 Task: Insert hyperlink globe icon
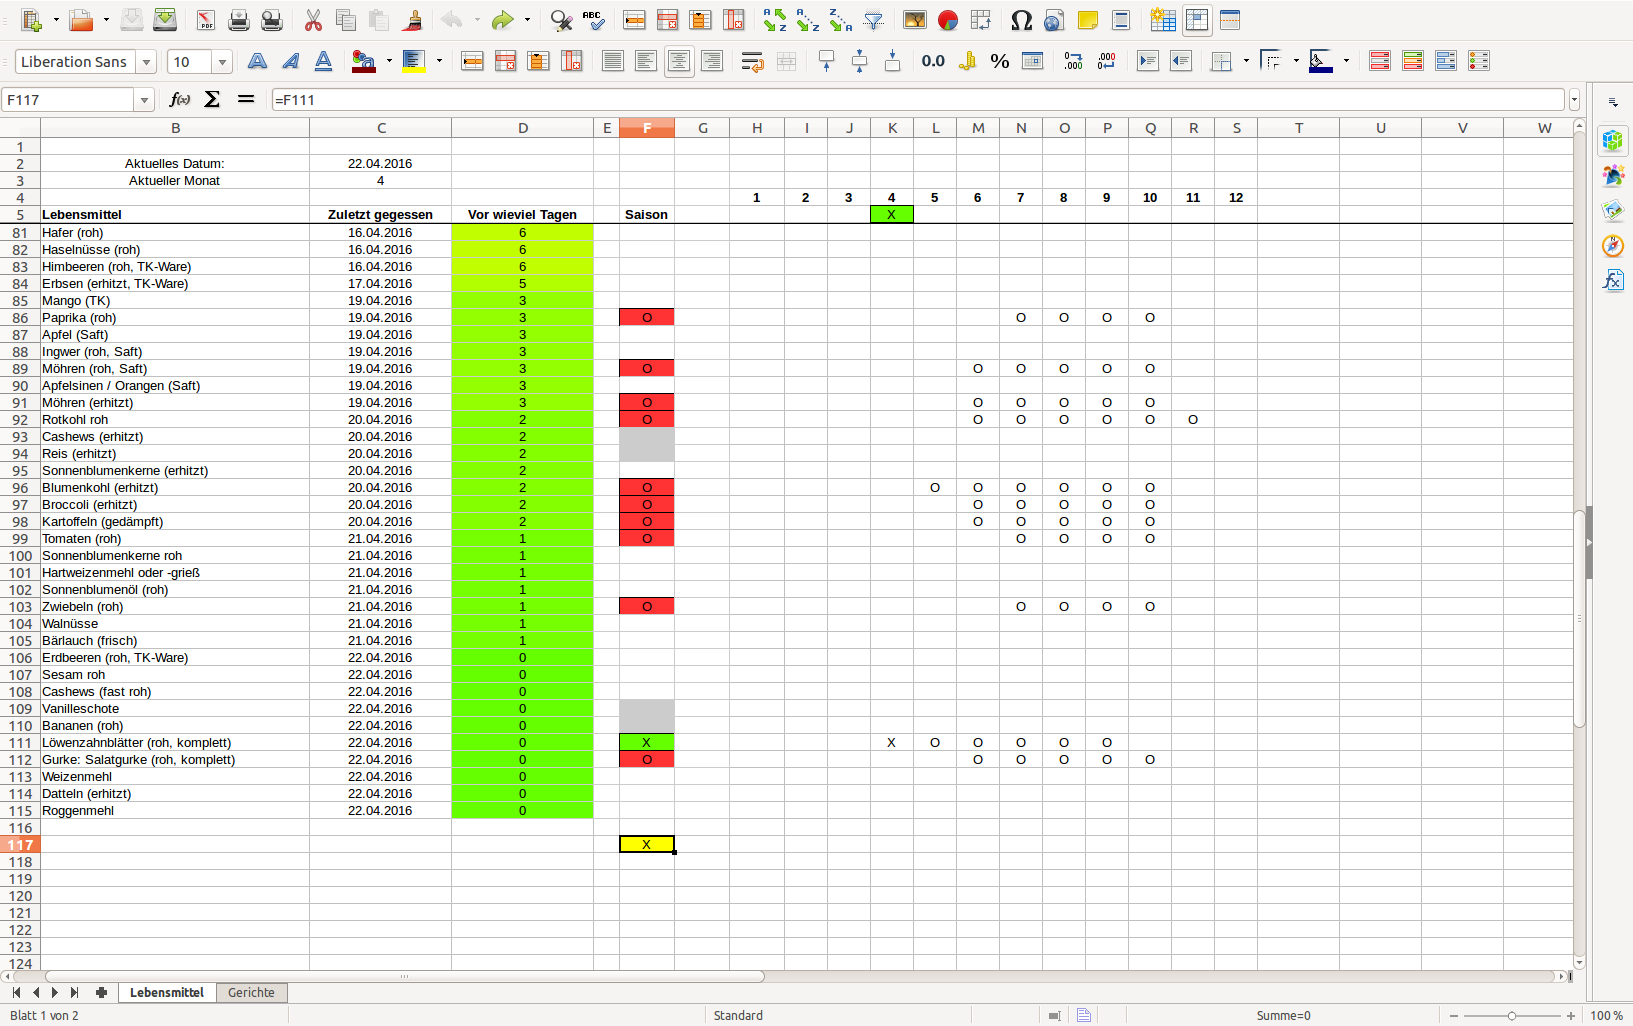(1054, 20)
